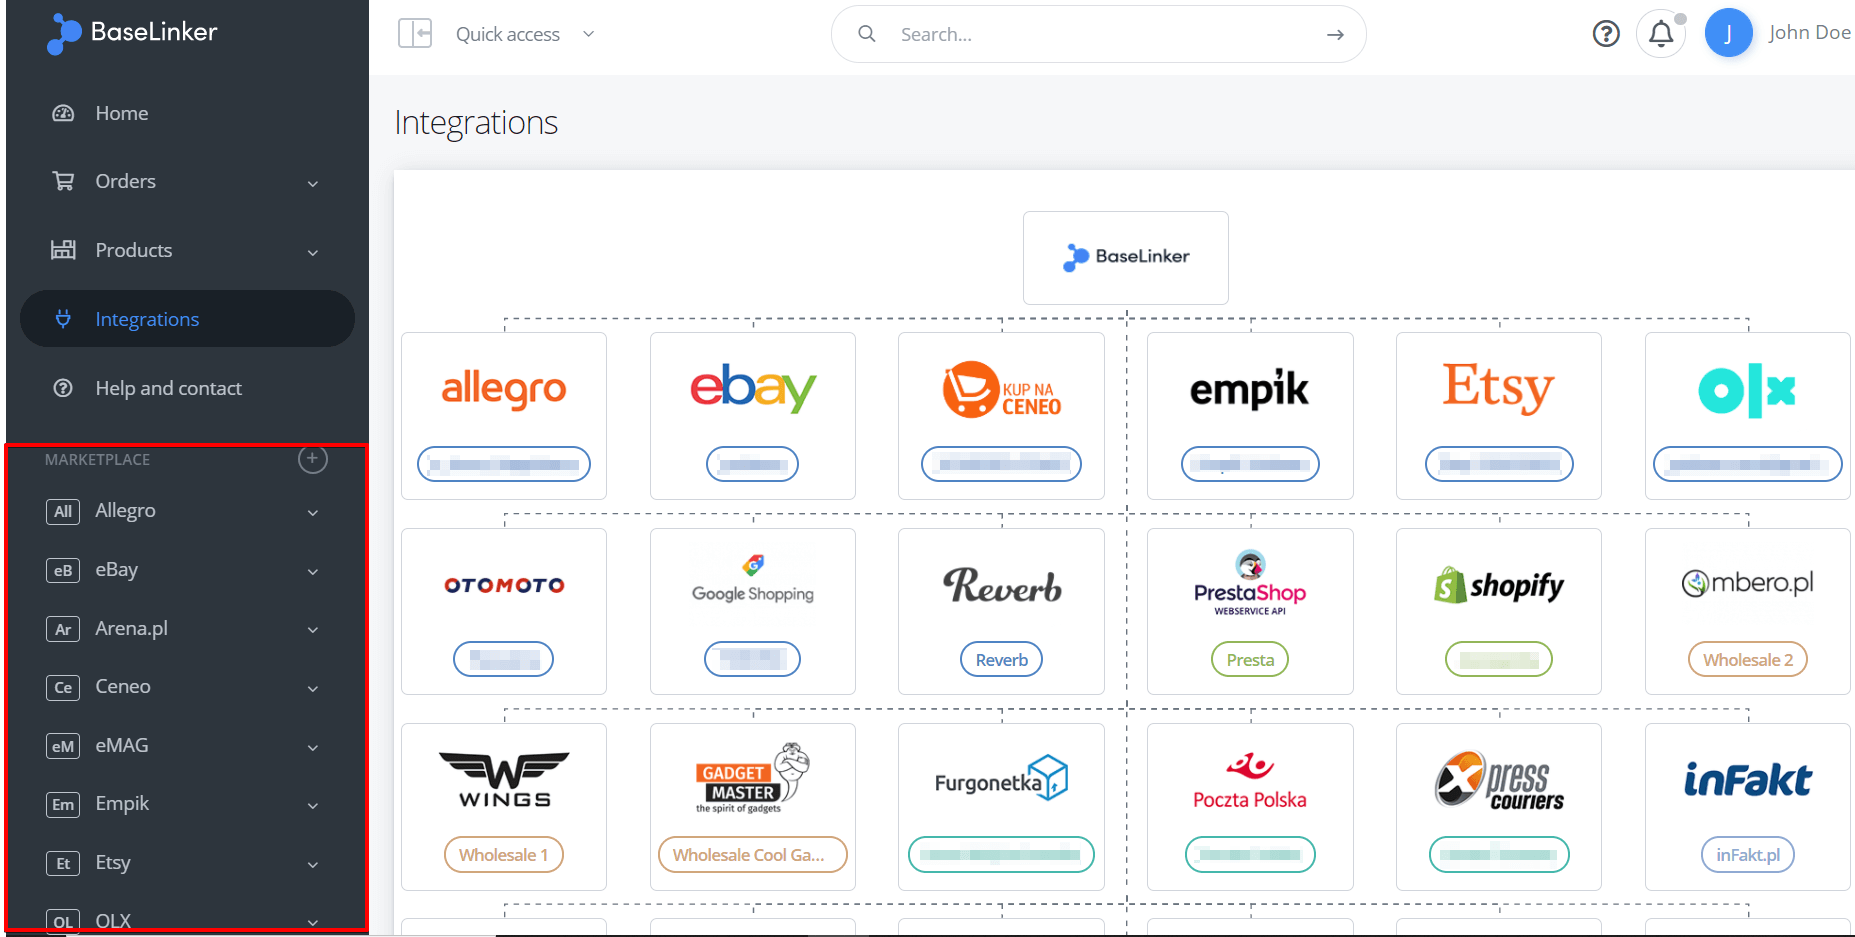1855x937 pixels.
Task: Click the BaseLinker logo in sidebar
Action: pos(132,33)
